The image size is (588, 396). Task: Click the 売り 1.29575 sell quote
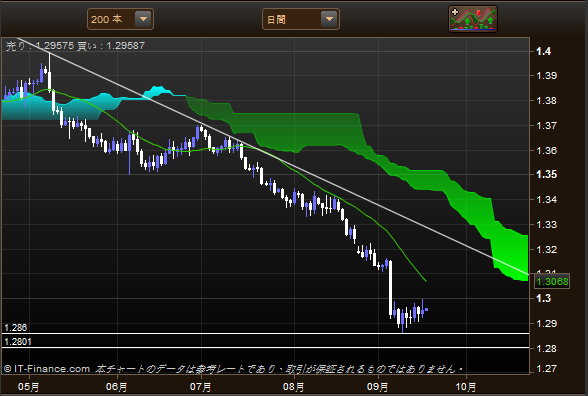tap(40, 46)
